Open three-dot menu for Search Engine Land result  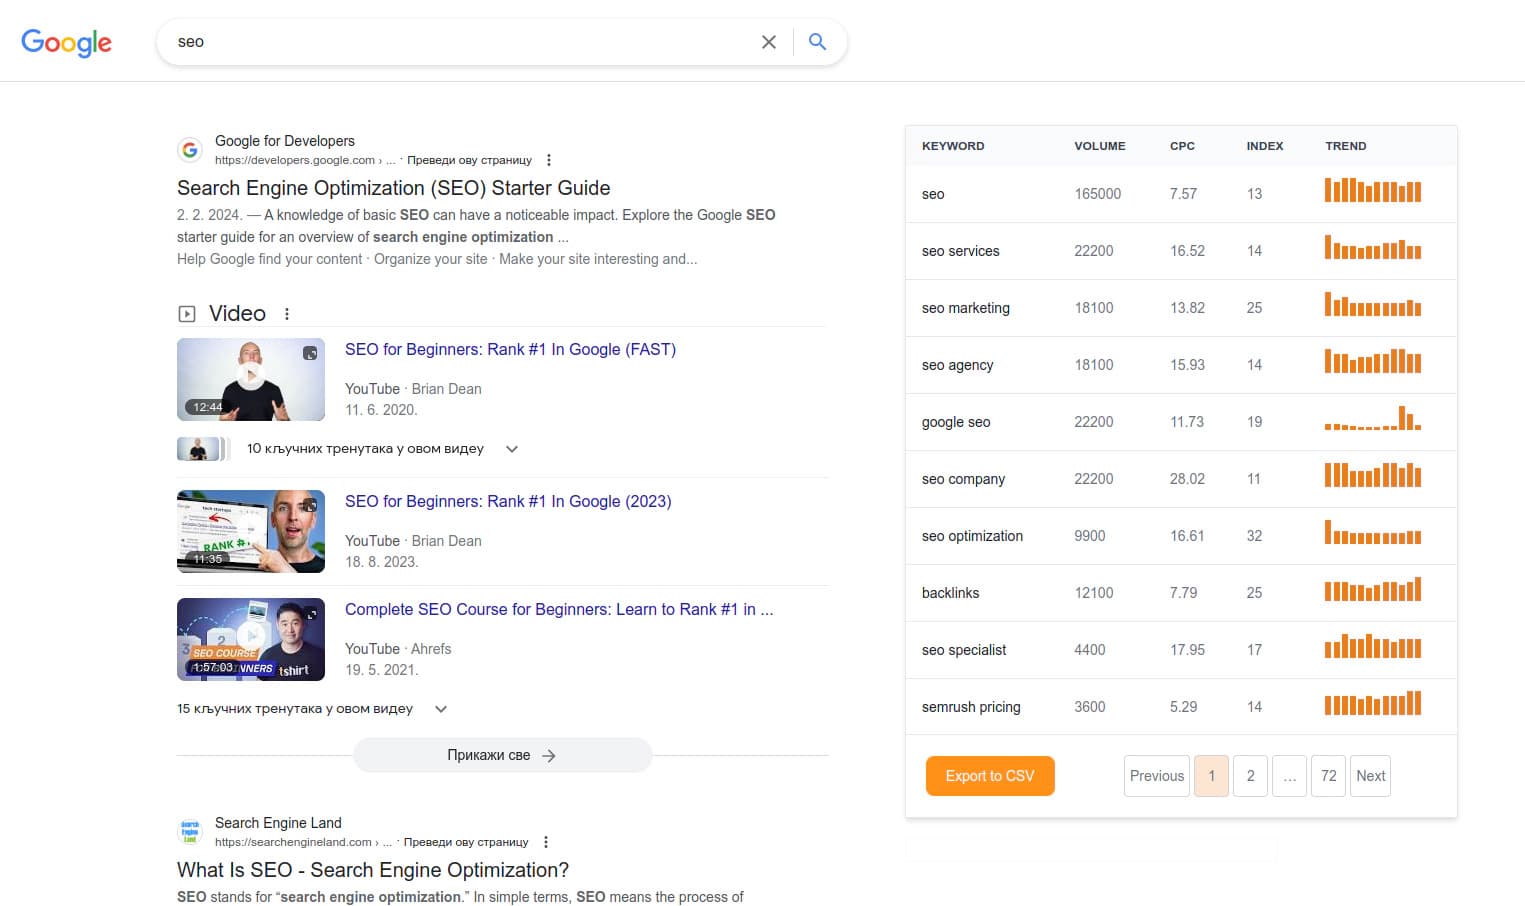pos(545,842)
